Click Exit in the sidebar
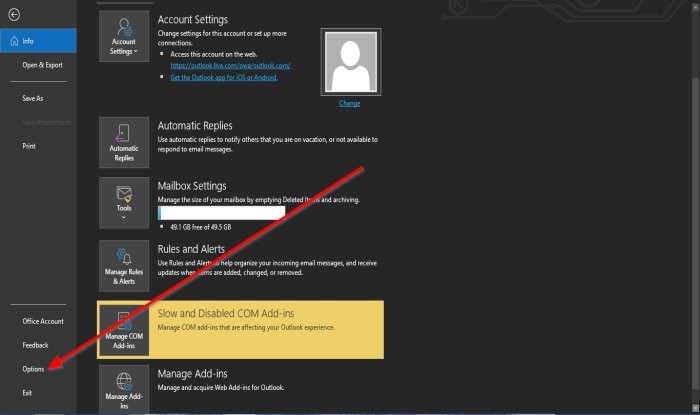Image resolution: width=700 pixels, height=415 pixels. pos(27,393)
